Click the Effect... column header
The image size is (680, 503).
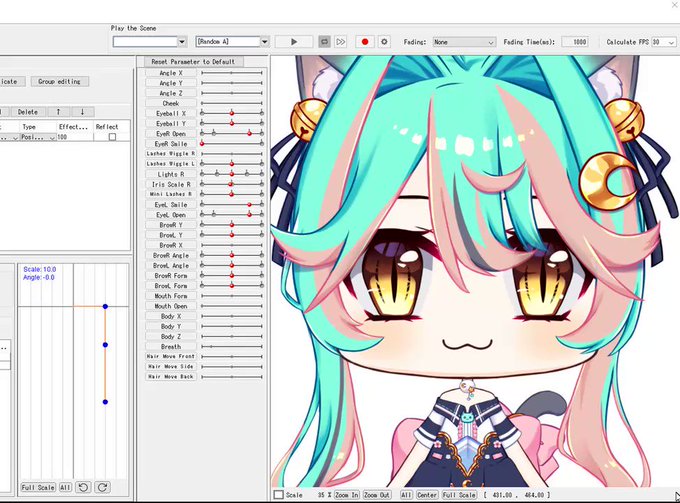[x=75, y=127]
